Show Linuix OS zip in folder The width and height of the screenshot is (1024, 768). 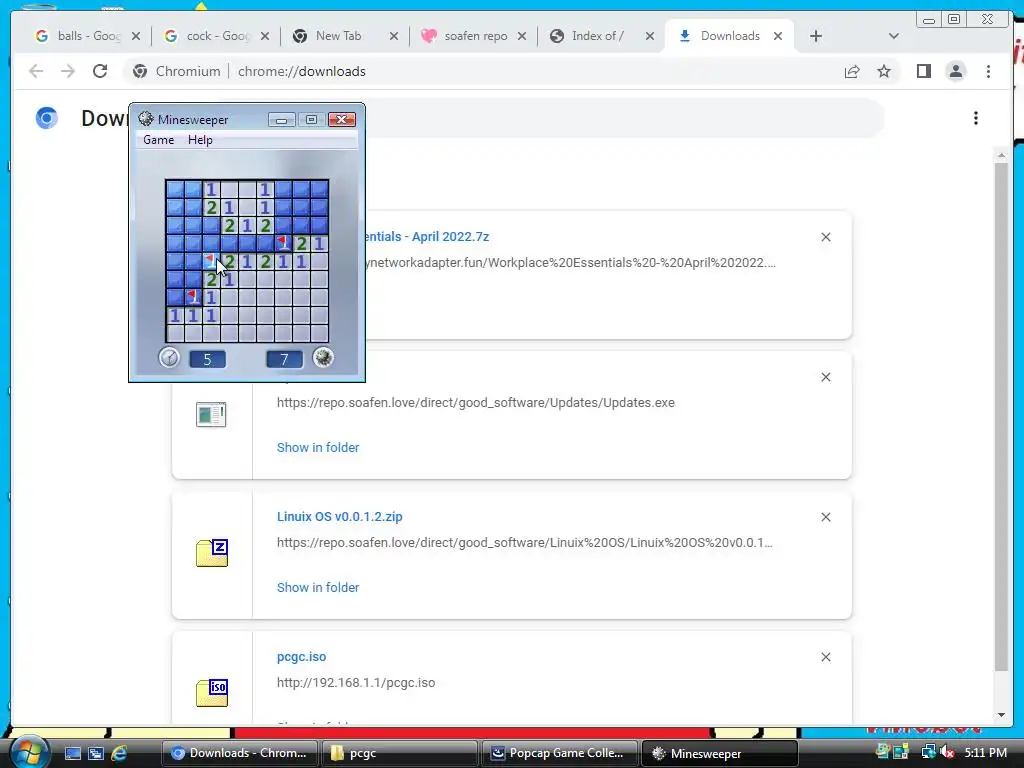(x=318, y=587)
